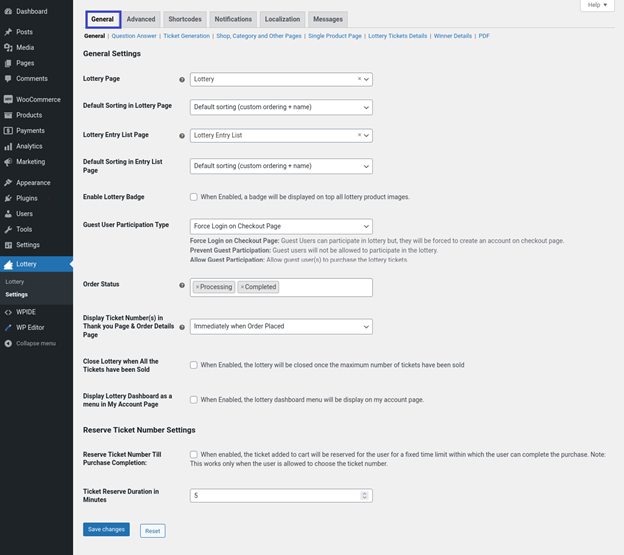Image resolution: width=624 pixels, height=555 pixels.
Task: Switch to the Advanced tab
Action: (141, 19)
